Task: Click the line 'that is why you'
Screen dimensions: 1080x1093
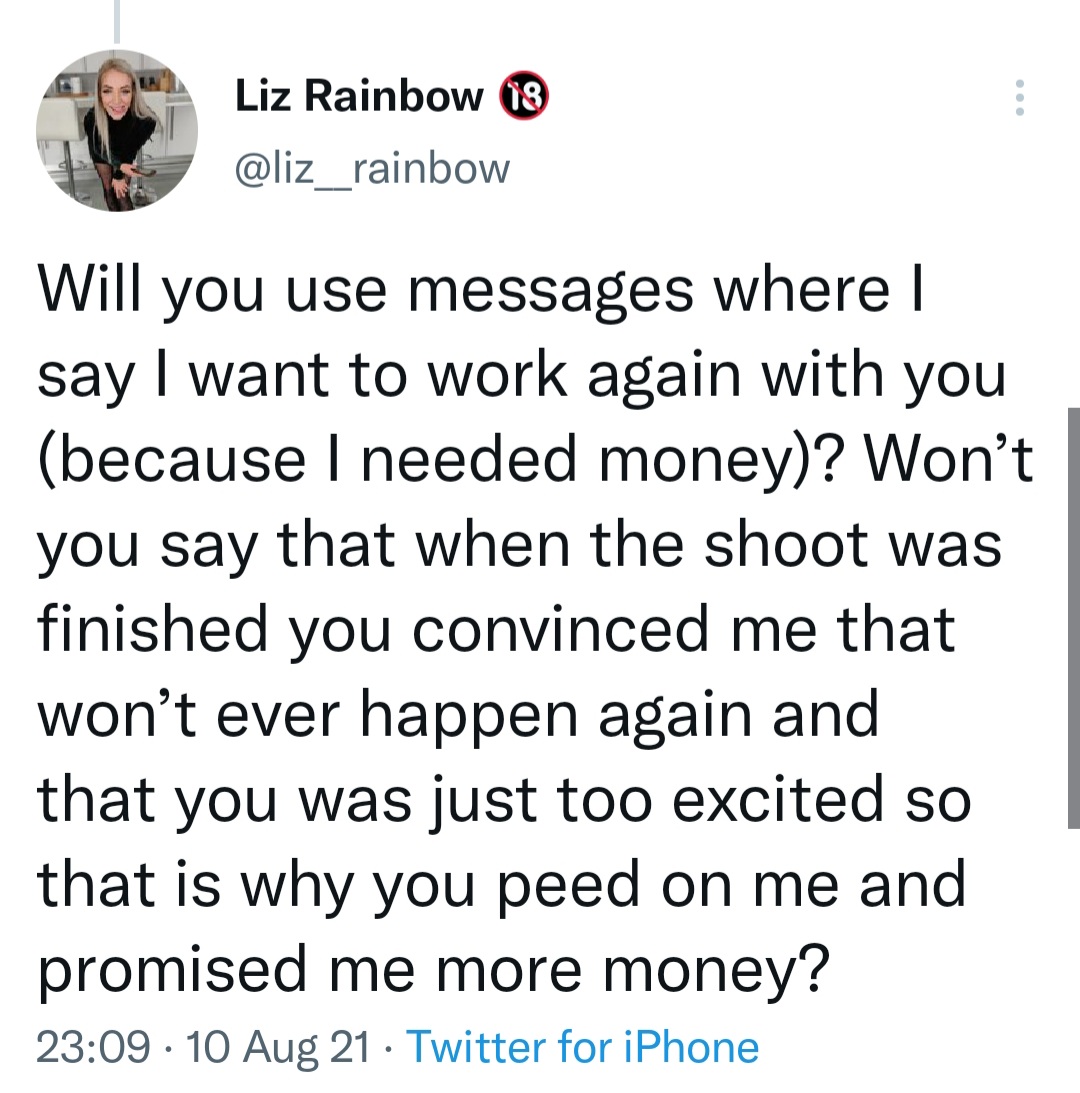Action: [x=502, y=885]
